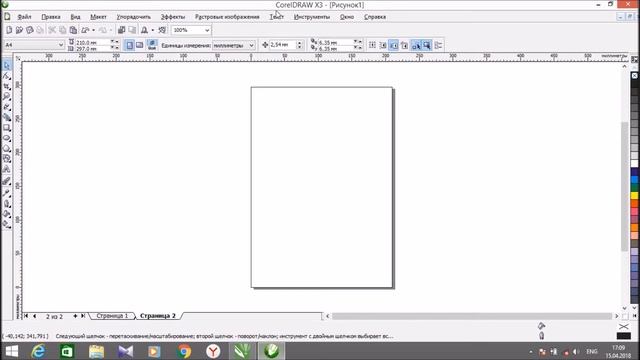Select the Pick tool in toolbox
Screen dimensions: 640x360
tap(7, 65)
